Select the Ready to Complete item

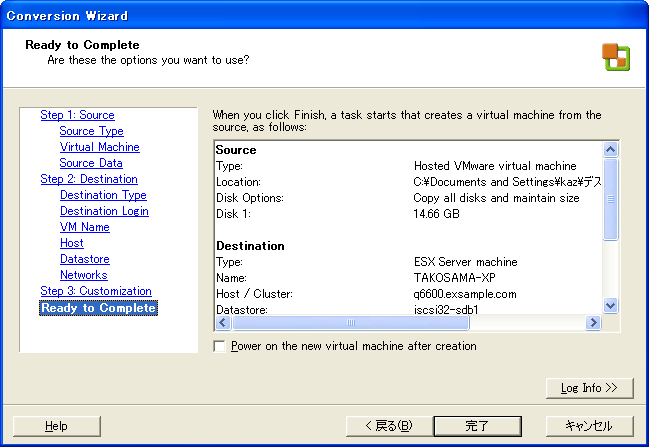[99, 308]
